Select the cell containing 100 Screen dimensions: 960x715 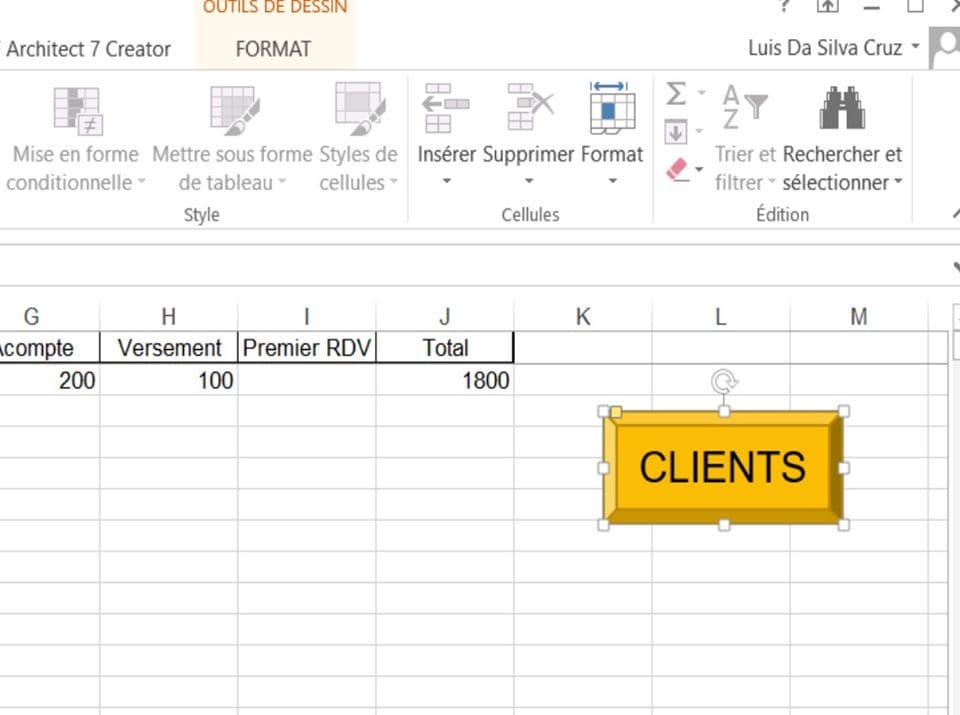pos(168,380)
